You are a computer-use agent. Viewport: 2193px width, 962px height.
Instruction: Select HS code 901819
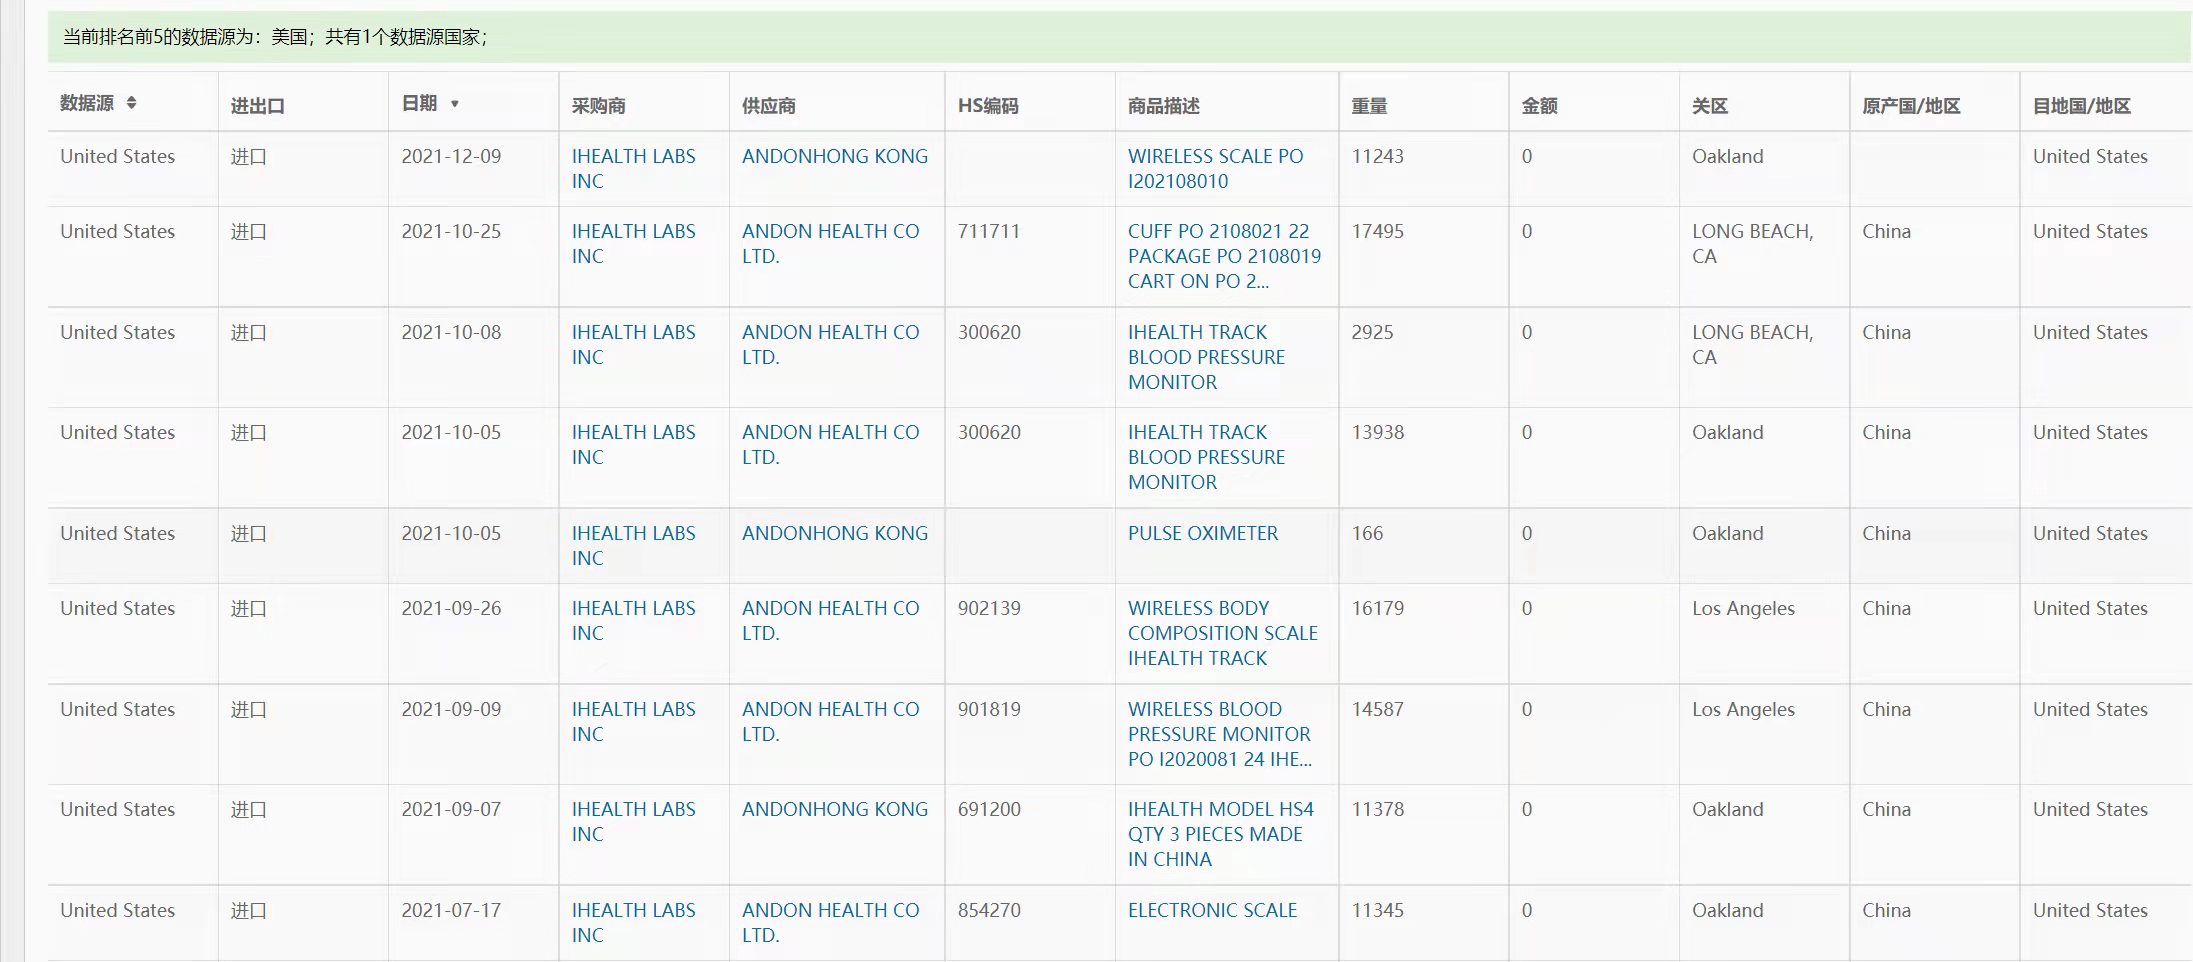989,709
